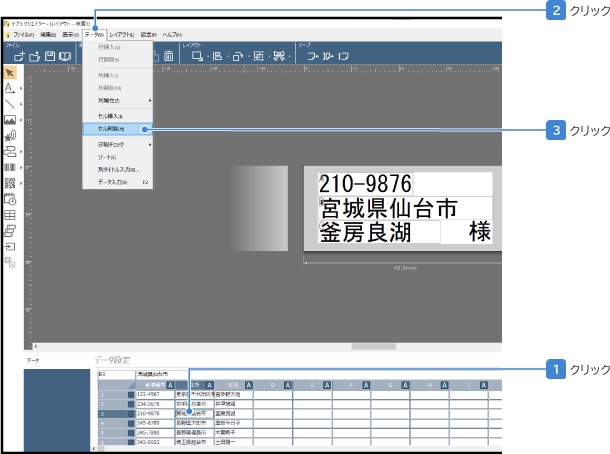610x454 pixels.
Task: Choose セル挿入 from the data menu
Action: click(112, 116)
